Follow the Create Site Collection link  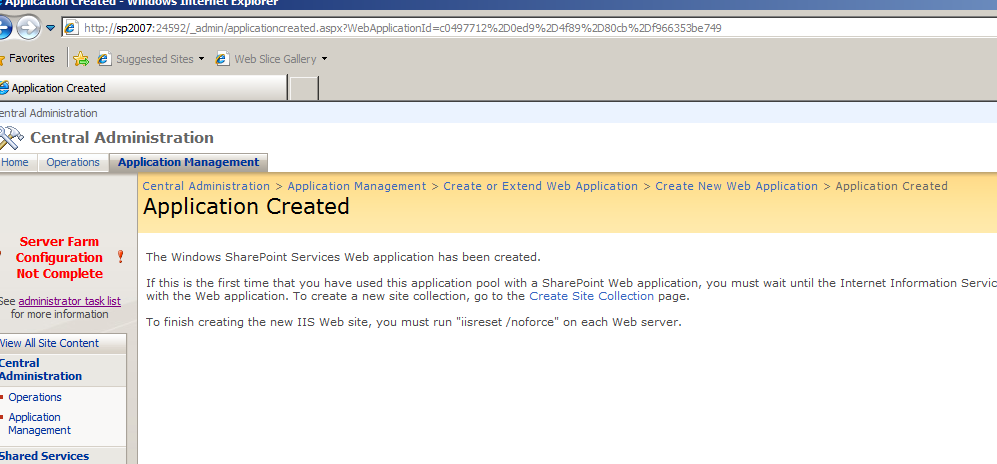(x=591, y=296)
